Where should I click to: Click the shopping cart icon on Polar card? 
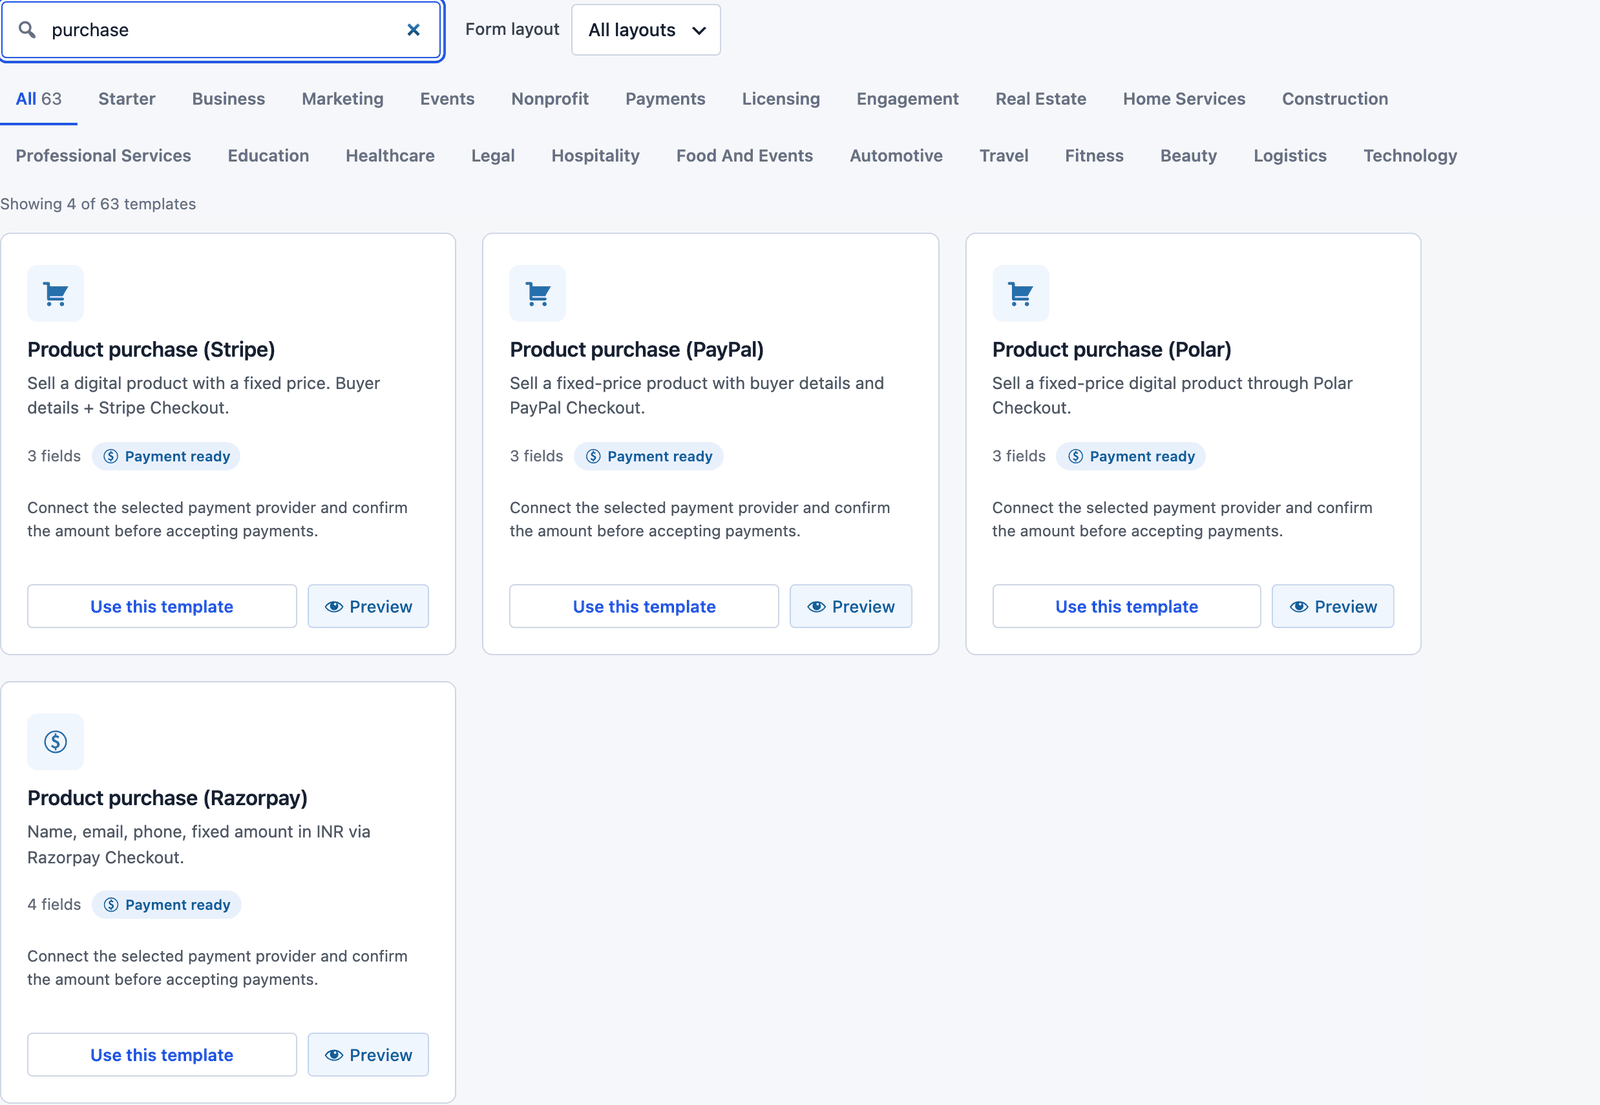1020,293
